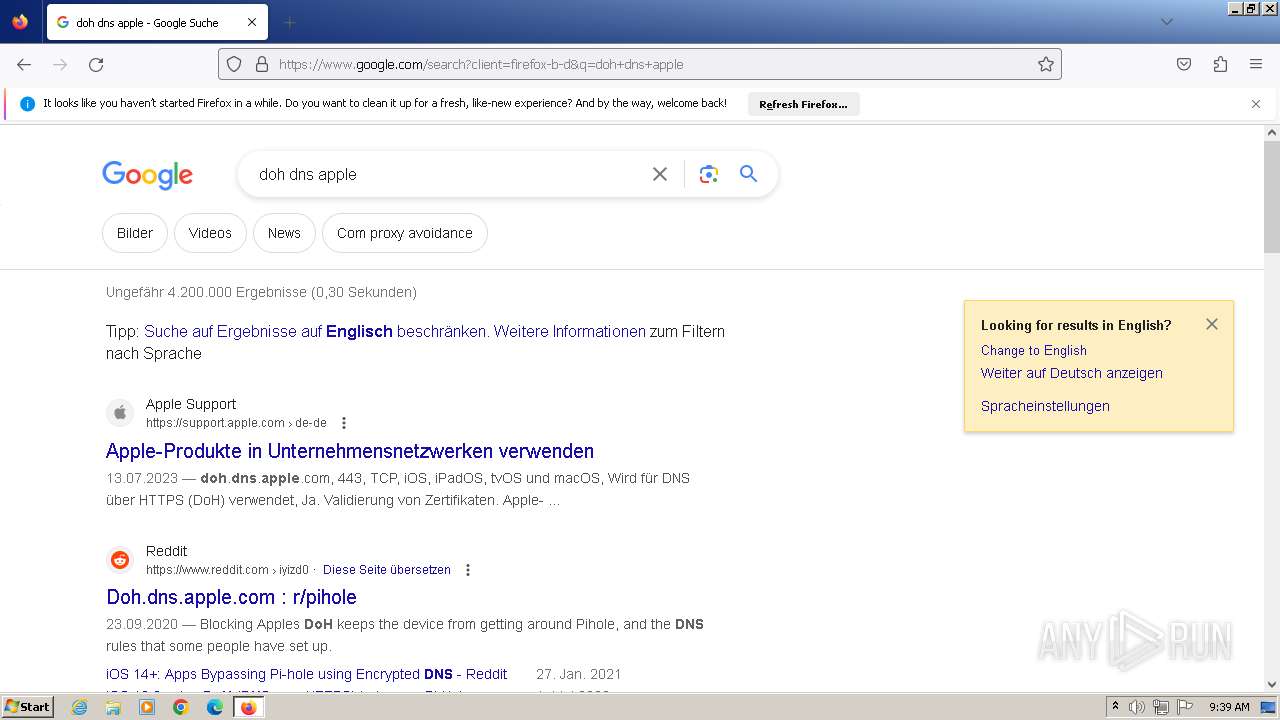Click the 9:39 AM clock
This screenshot has width=1280, height=720.
point(1229,707)
